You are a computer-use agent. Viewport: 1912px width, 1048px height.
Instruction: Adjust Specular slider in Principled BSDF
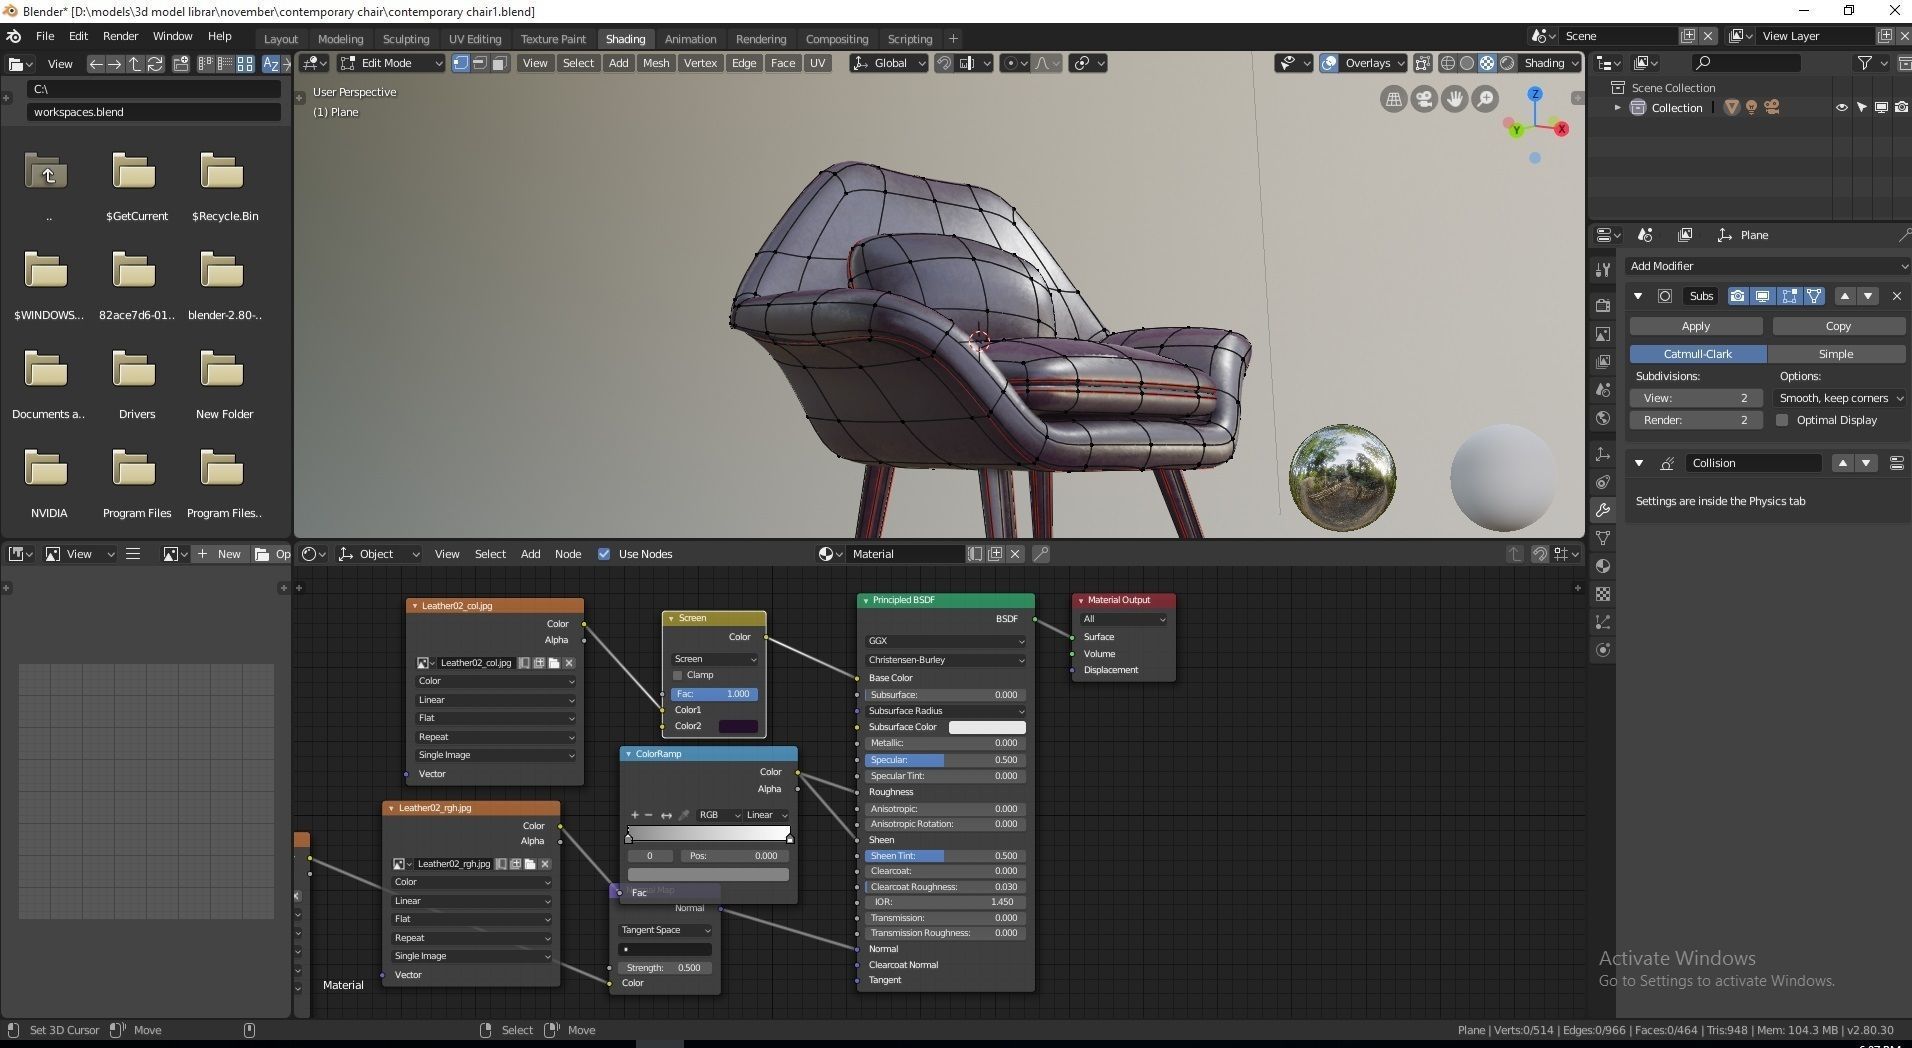pos(945,760)
